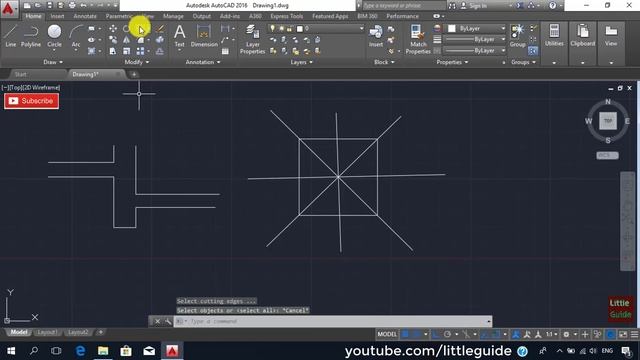640x360 pixels.
Task: Click the Stretch tool icon
Action: (x=113, y=51)
